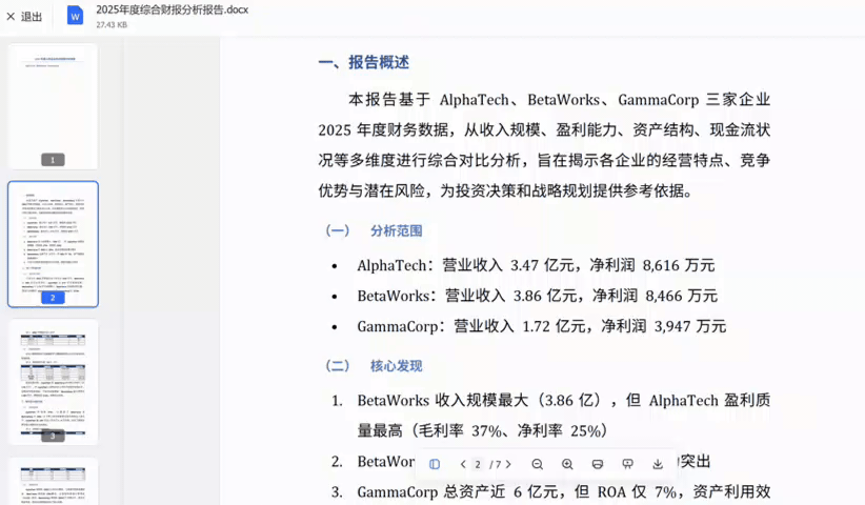Click the BetaWorks 营业收入 3.86 亿元 bullet
Image resolution: width=865 pixels, height=505 pixels.
[537, 296]
